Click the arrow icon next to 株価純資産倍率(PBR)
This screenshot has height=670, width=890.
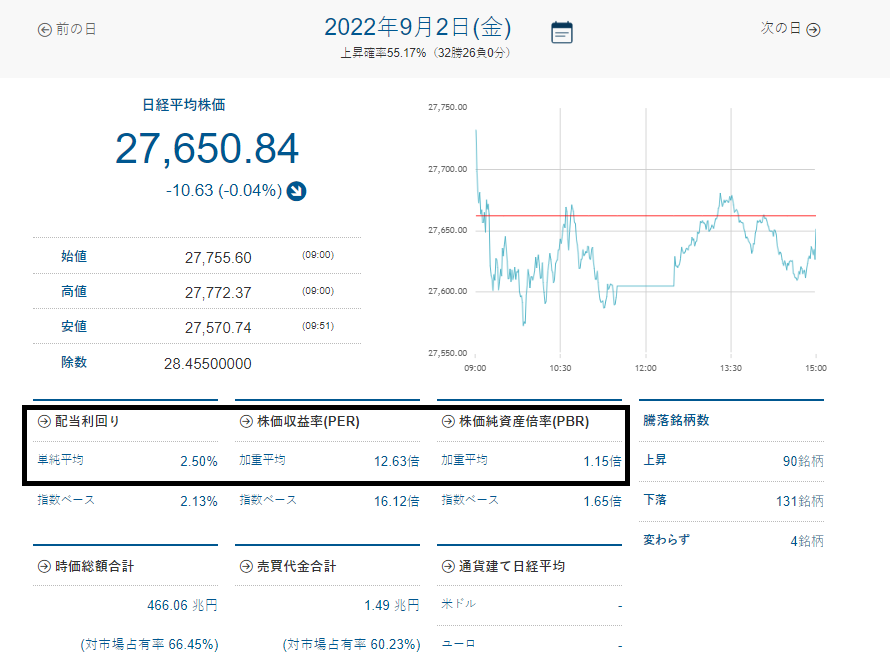448,421
